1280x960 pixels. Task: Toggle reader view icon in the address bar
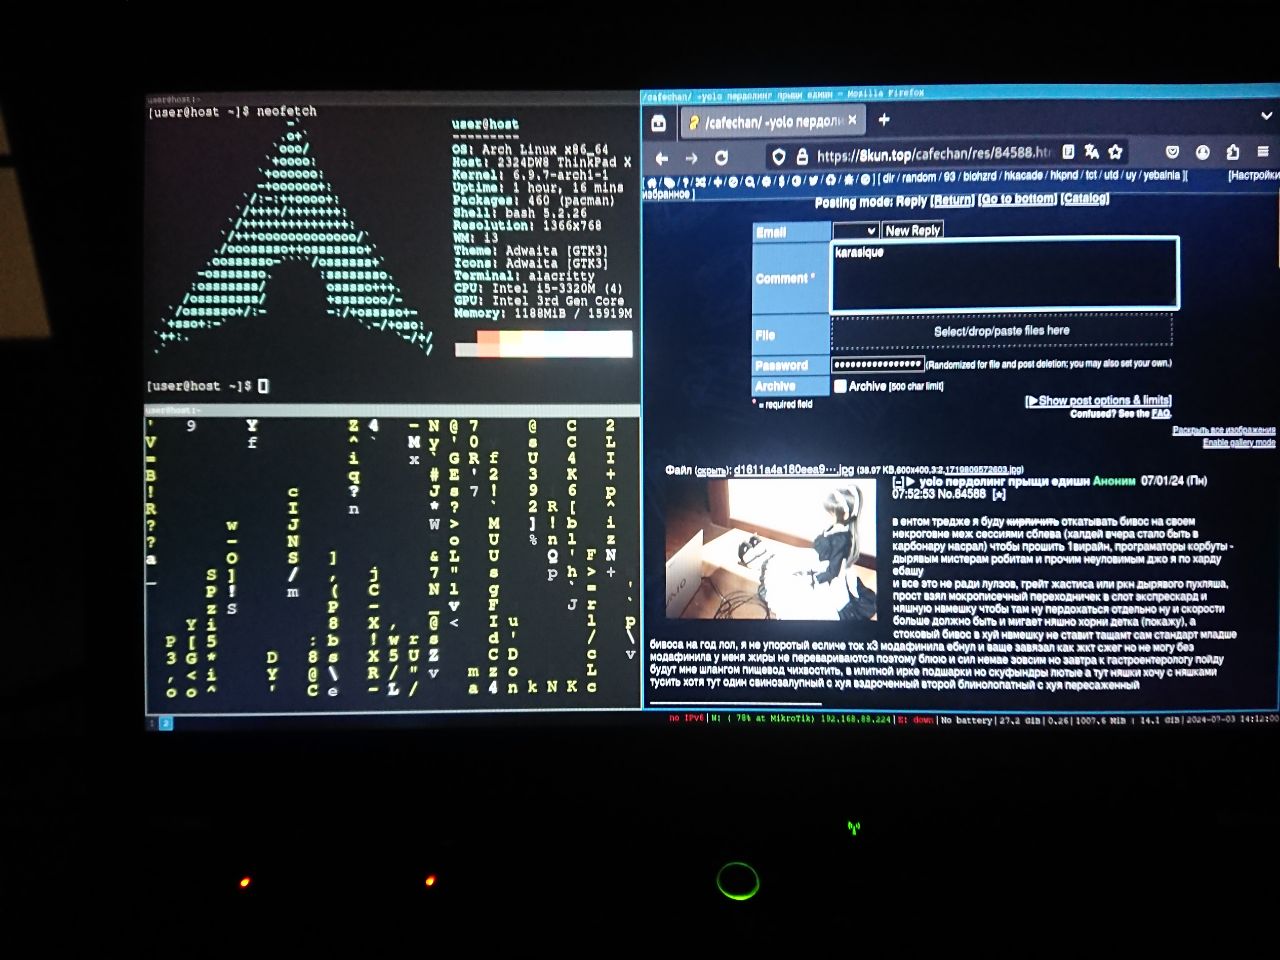[1068, 152]
